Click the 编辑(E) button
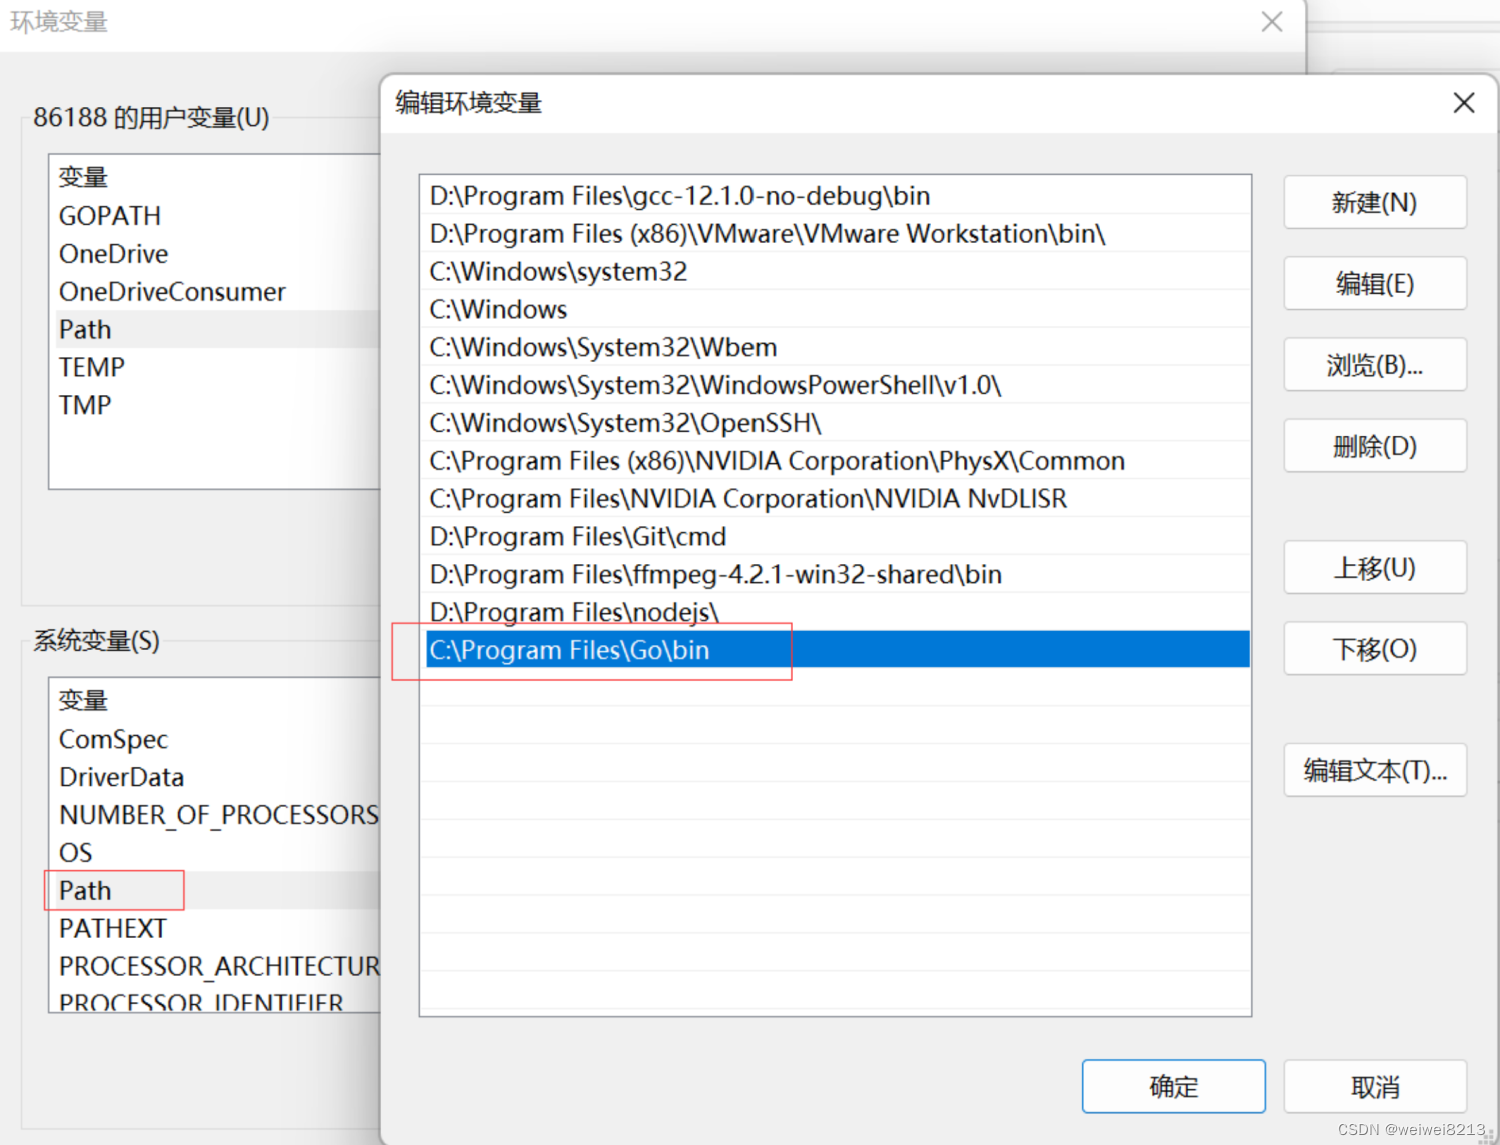This screenshot has height=1145, width=1500. tap(1375, 284)
